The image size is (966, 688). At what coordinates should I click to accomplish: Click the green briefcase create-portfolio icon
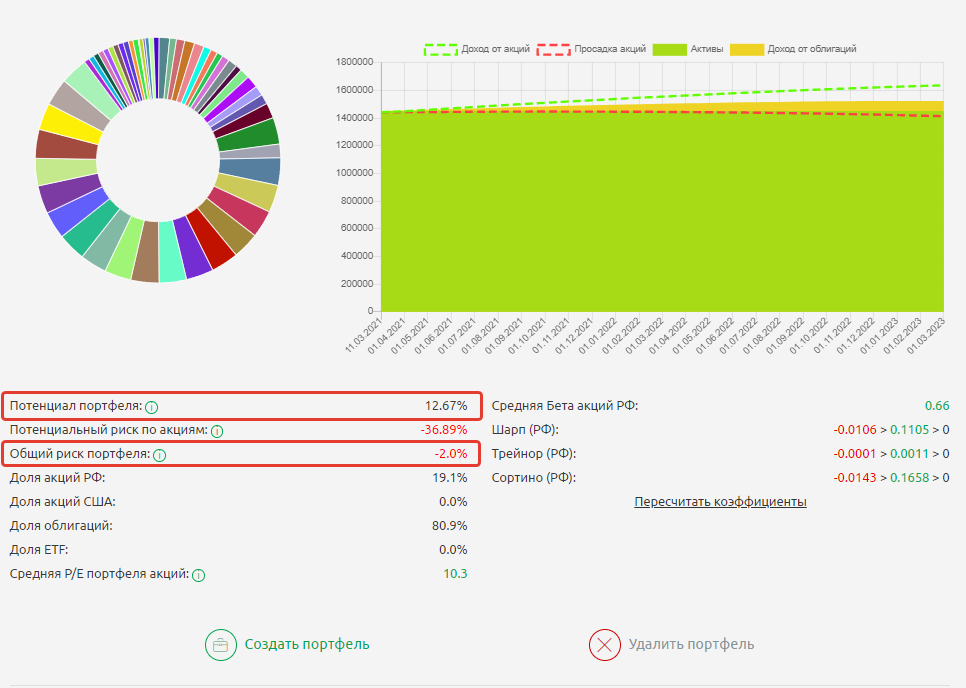[220, 645]
